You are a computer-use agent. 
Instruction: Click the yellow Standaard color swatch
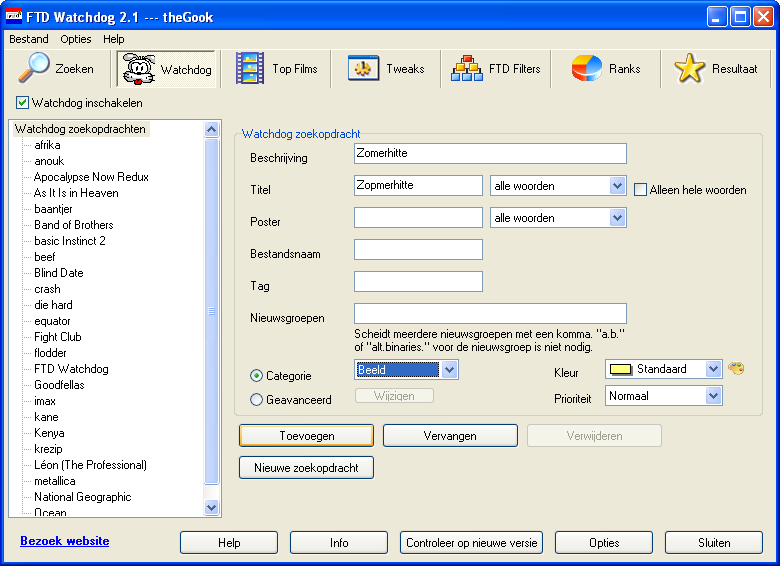(621, 369)
